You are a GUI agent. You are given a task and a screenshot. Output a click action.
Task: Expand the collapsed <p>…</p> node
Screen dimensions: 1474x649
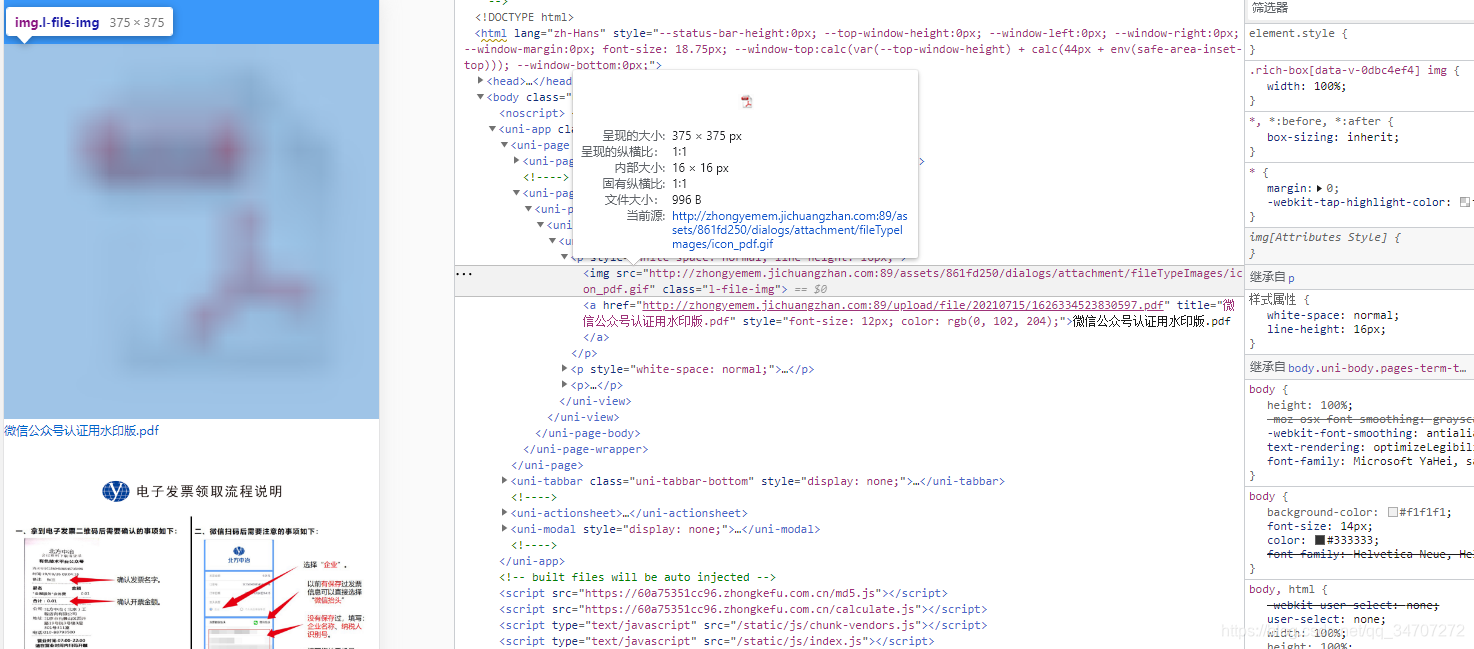click(x=565, y=385)
